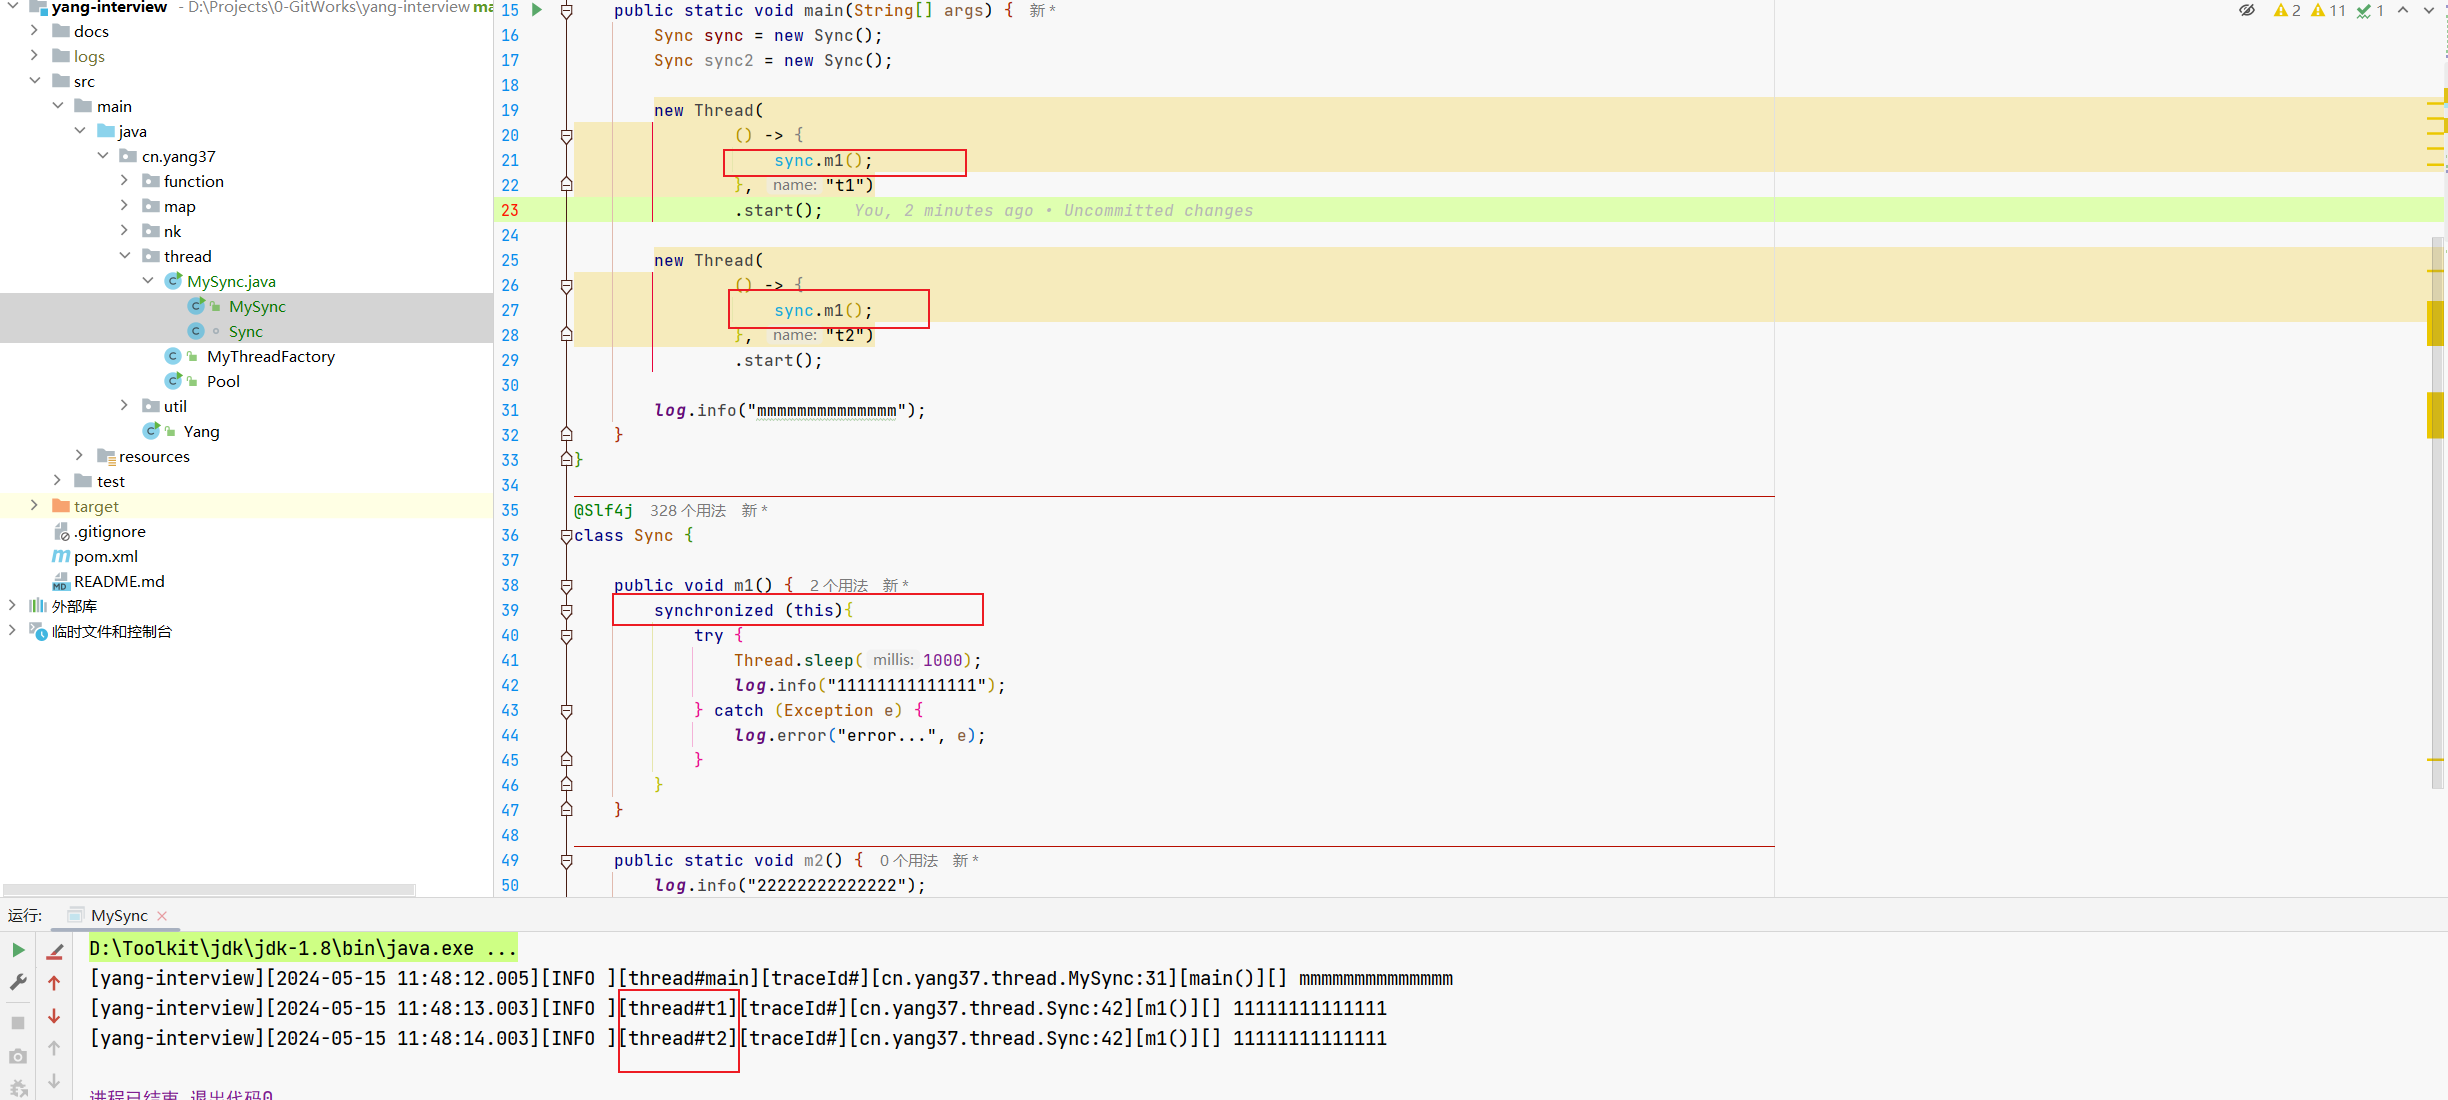Click the scratches and consoles (临时文件和控制台) icon

click(38, 631)
